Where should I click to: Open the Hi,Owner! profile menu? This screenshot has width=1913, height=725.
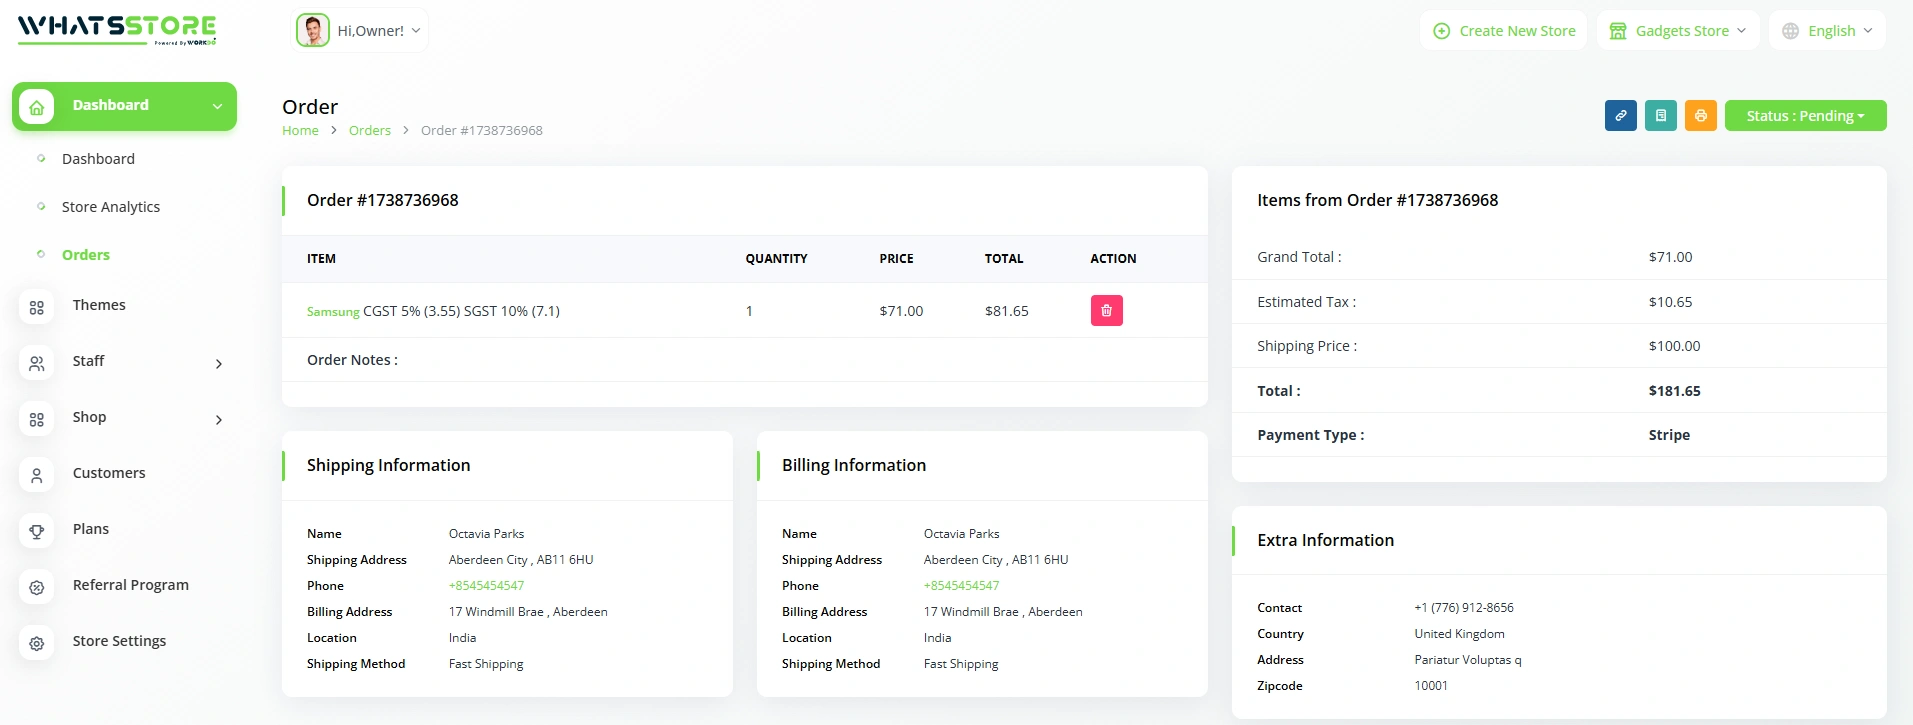(361, 31)
